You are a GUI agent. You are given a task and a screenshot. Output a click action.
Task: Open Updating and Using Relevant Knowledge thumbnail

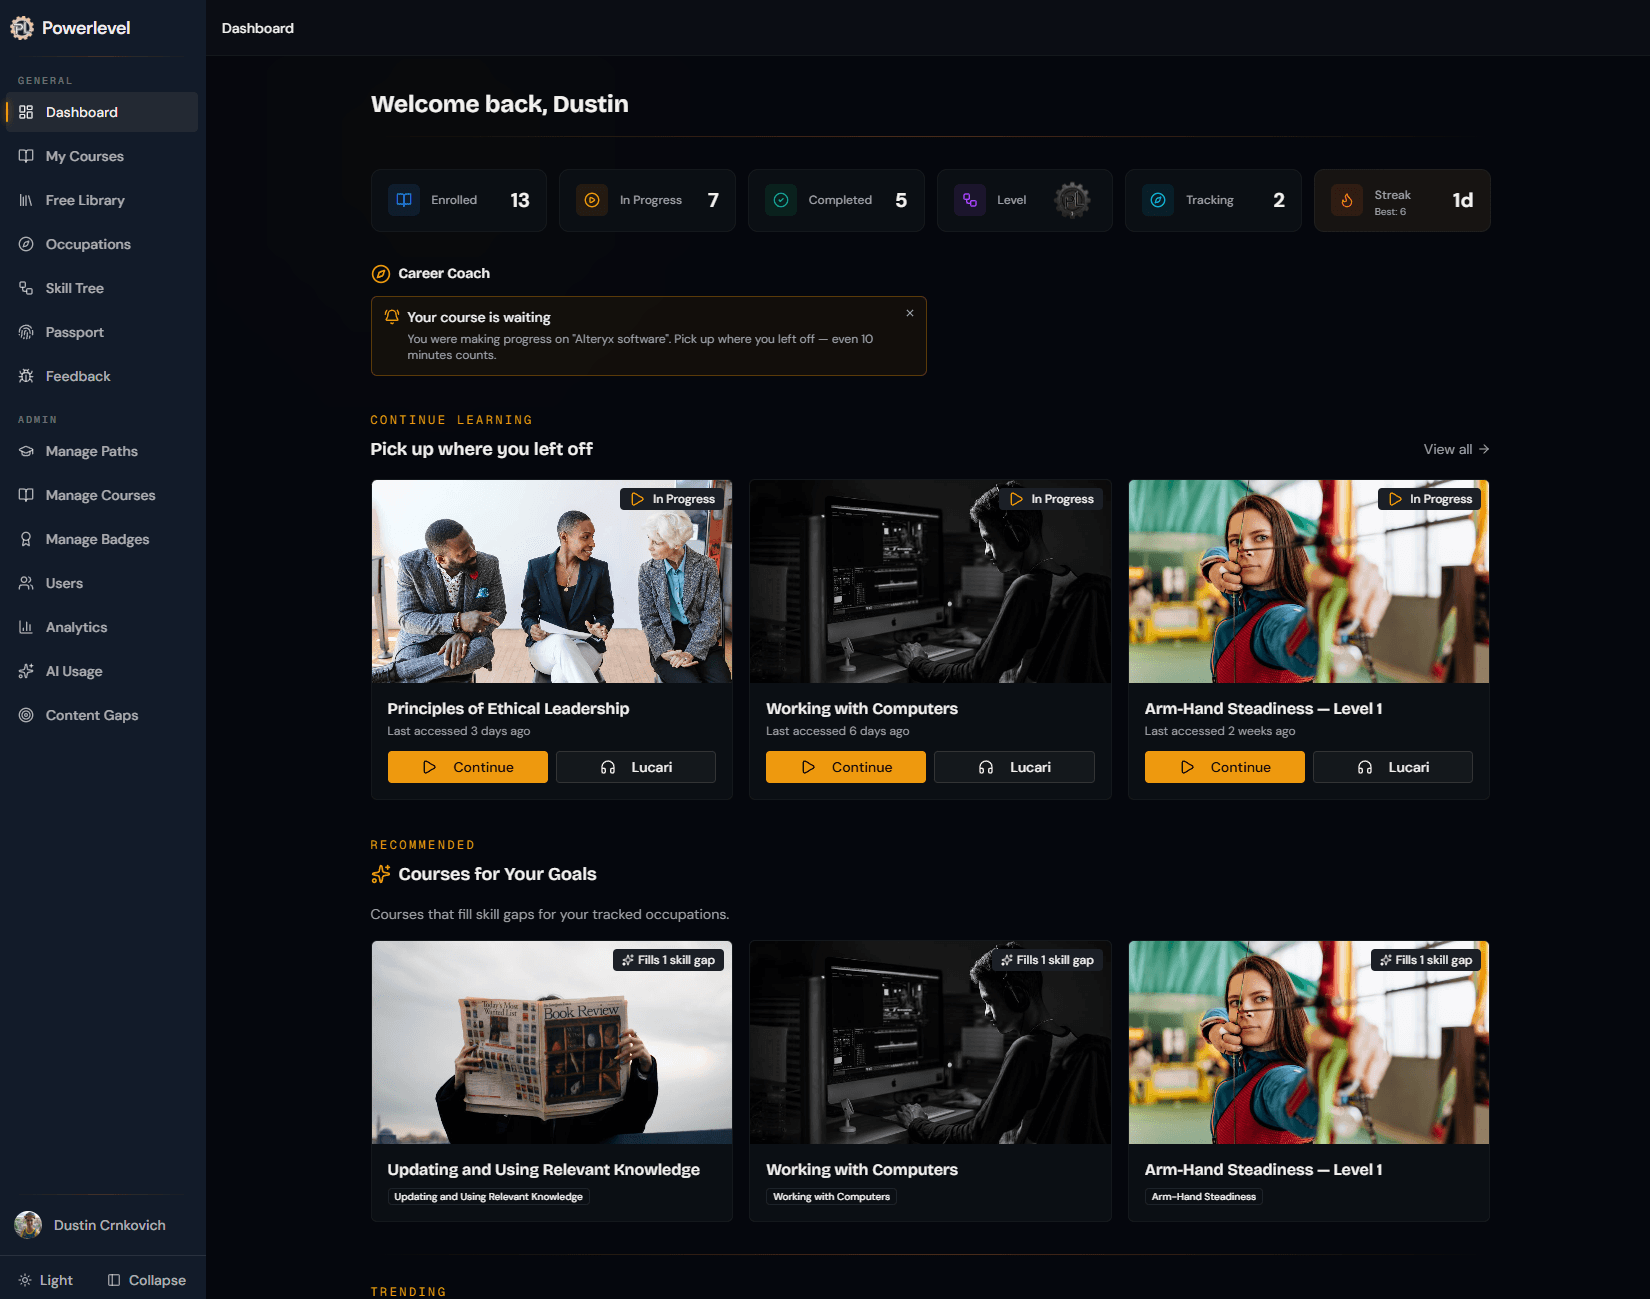click(551, 1042)
